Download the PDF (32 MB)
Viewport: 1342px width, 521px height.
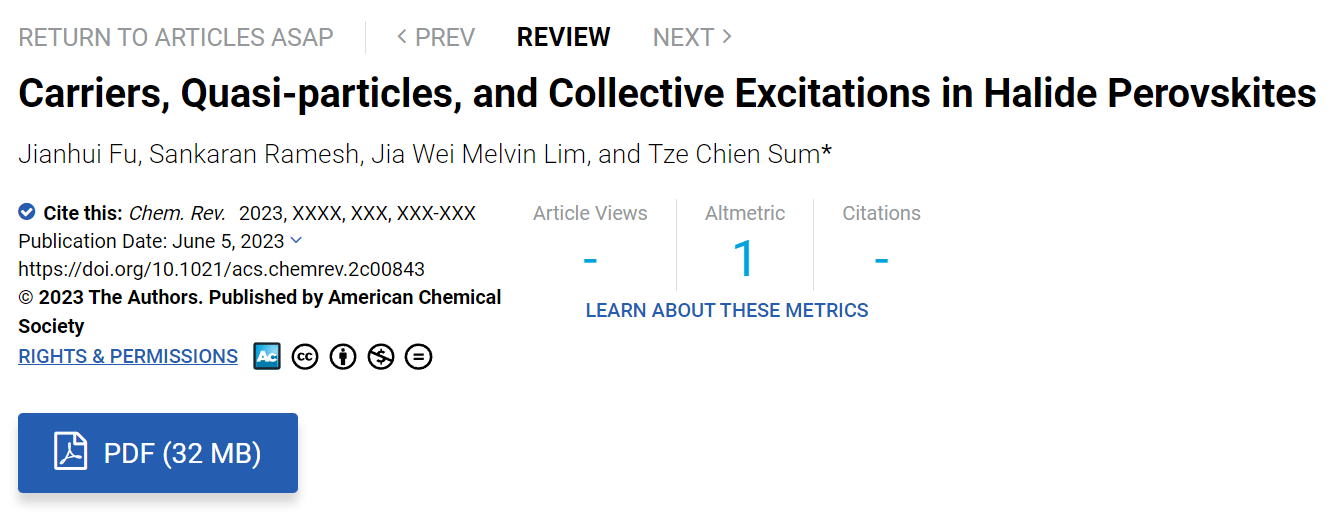pyautogui.click(x=158, y=453)
